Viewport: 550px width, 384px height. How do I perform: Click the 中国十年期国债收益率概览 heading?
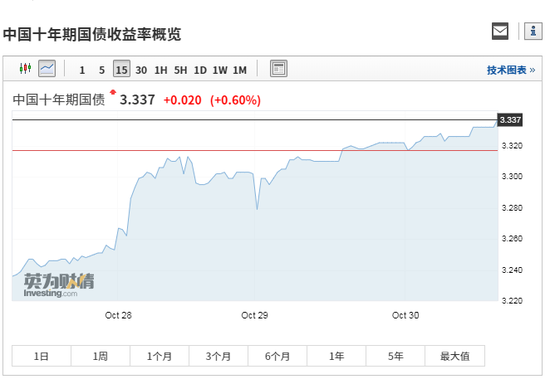(92, 34)
